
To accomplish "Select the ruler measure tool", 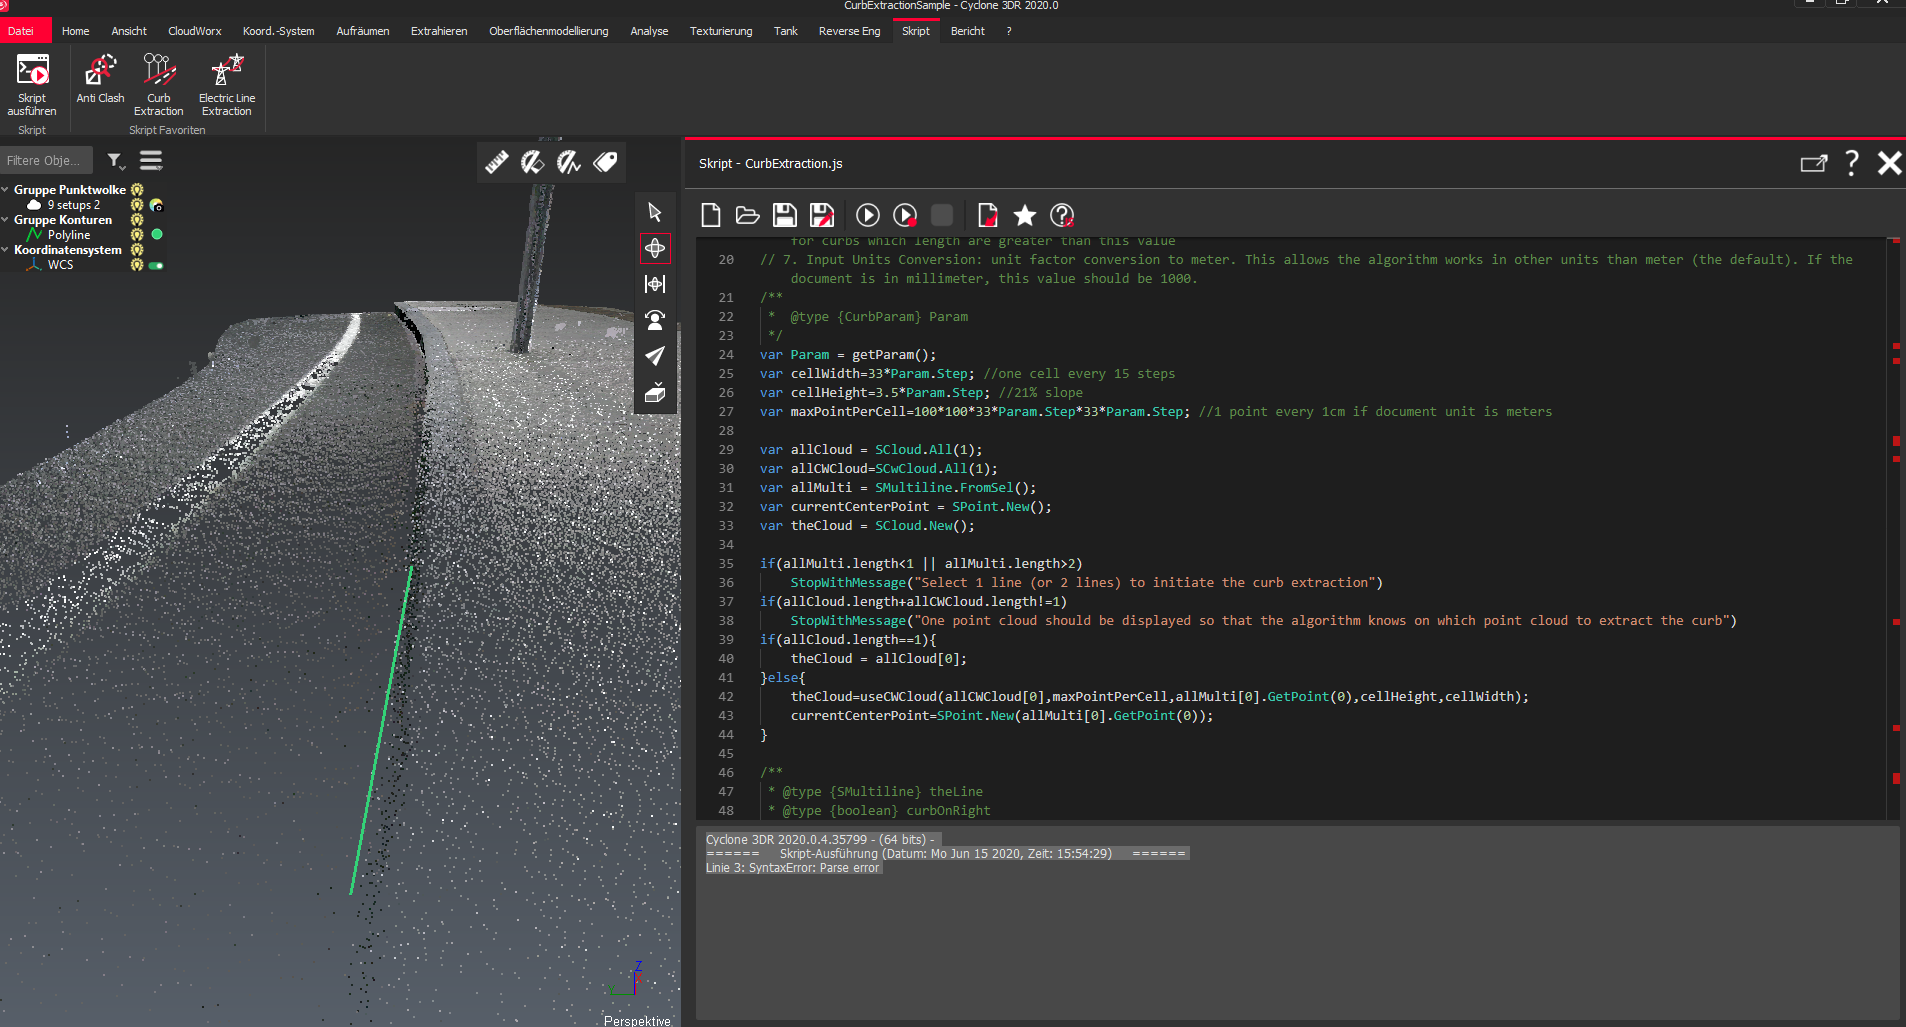I will [497, 162].
